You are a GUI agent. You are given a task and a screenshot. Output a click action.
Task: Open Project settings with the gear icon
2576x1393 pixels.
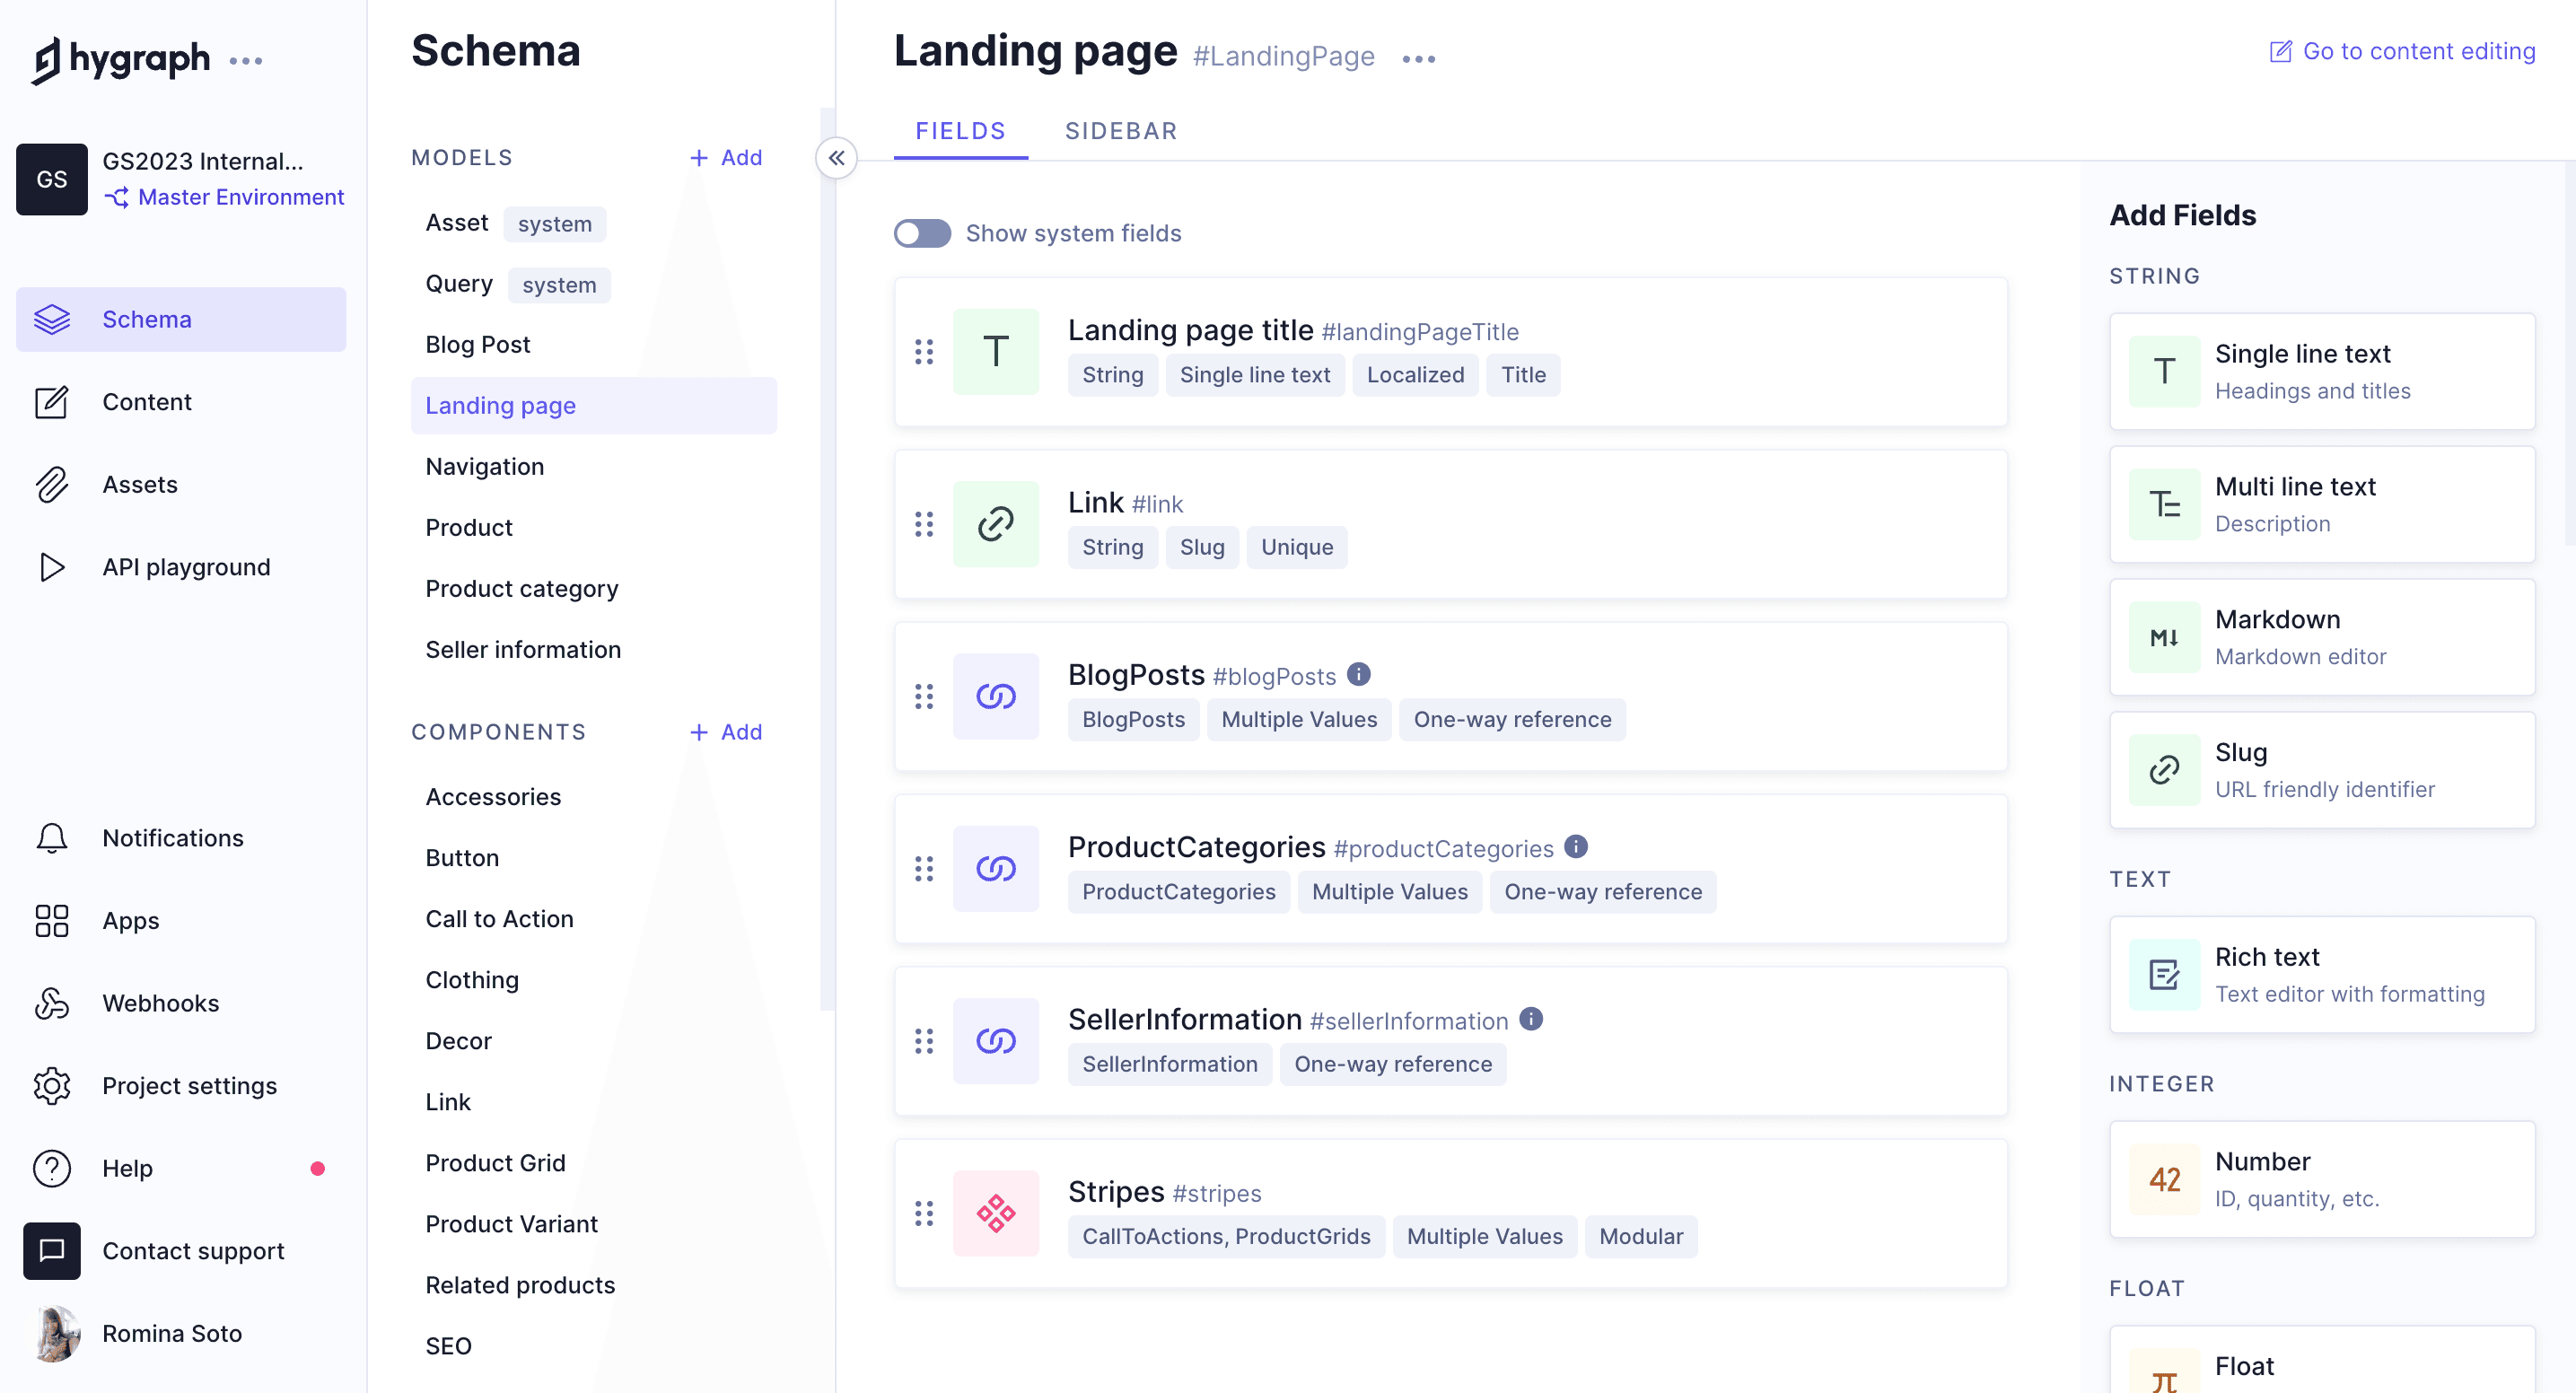click(51, 1086)
